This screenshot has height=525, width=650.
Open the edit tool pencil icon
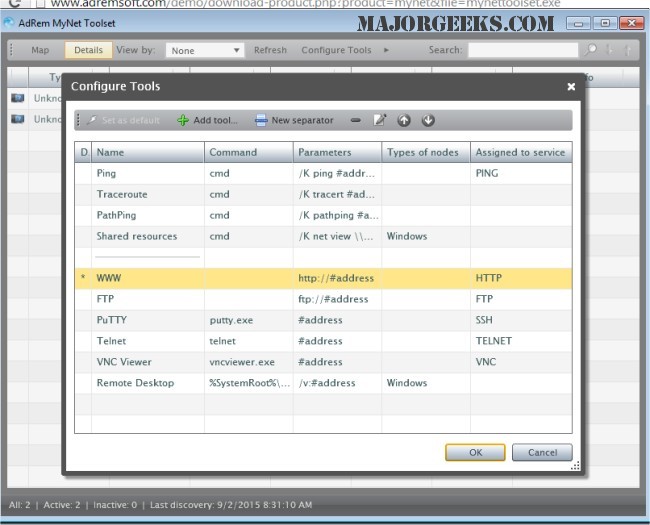[379, 120]
